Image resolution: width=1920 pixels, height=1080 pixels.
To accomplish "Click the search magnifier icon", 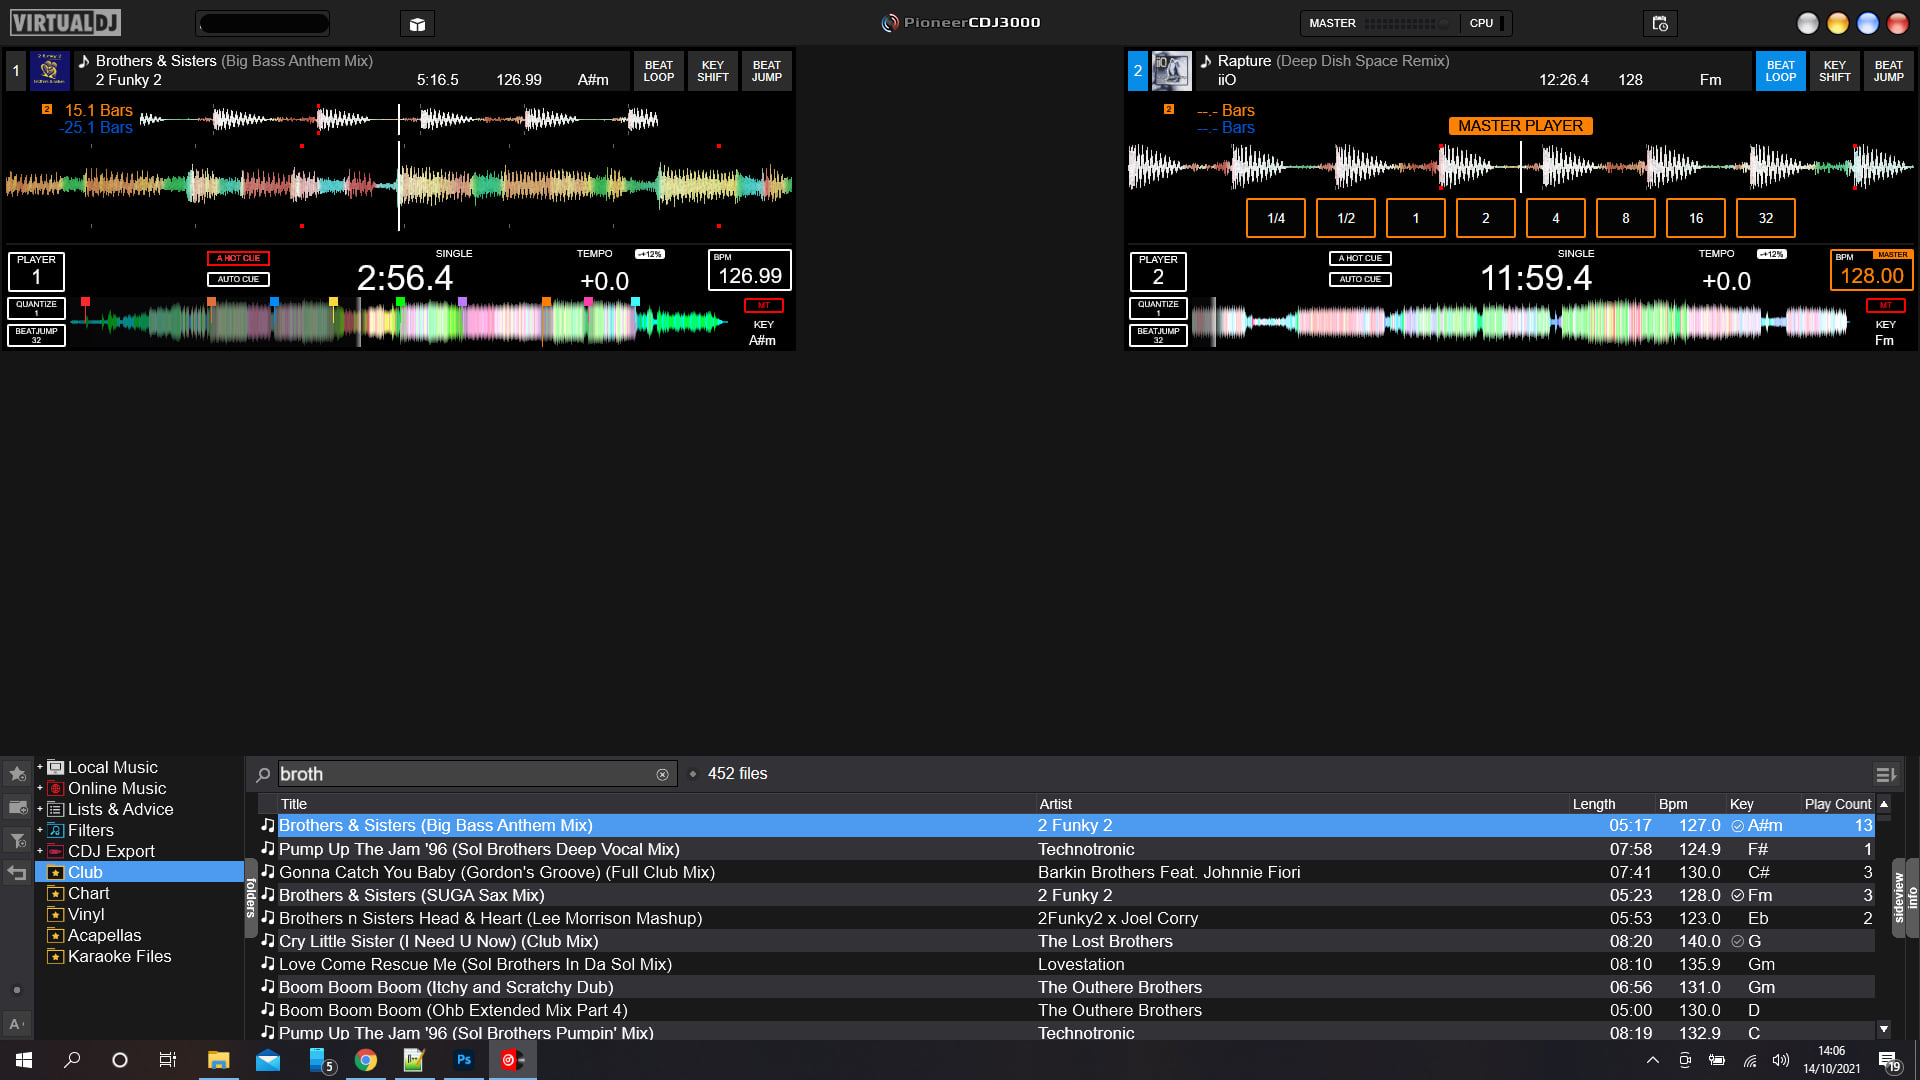I will click(x=263, y=774).
